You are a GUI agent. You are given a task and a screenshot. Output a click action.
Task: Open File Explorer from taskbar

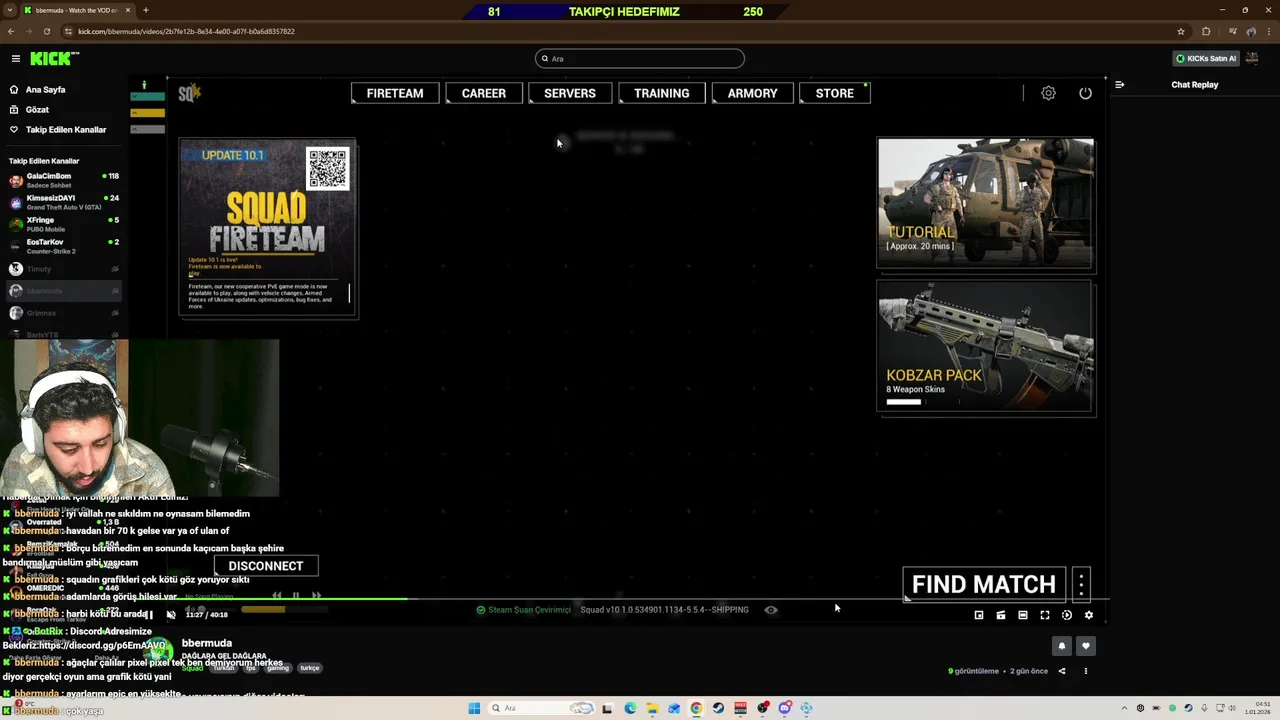(x=652, y=708)
